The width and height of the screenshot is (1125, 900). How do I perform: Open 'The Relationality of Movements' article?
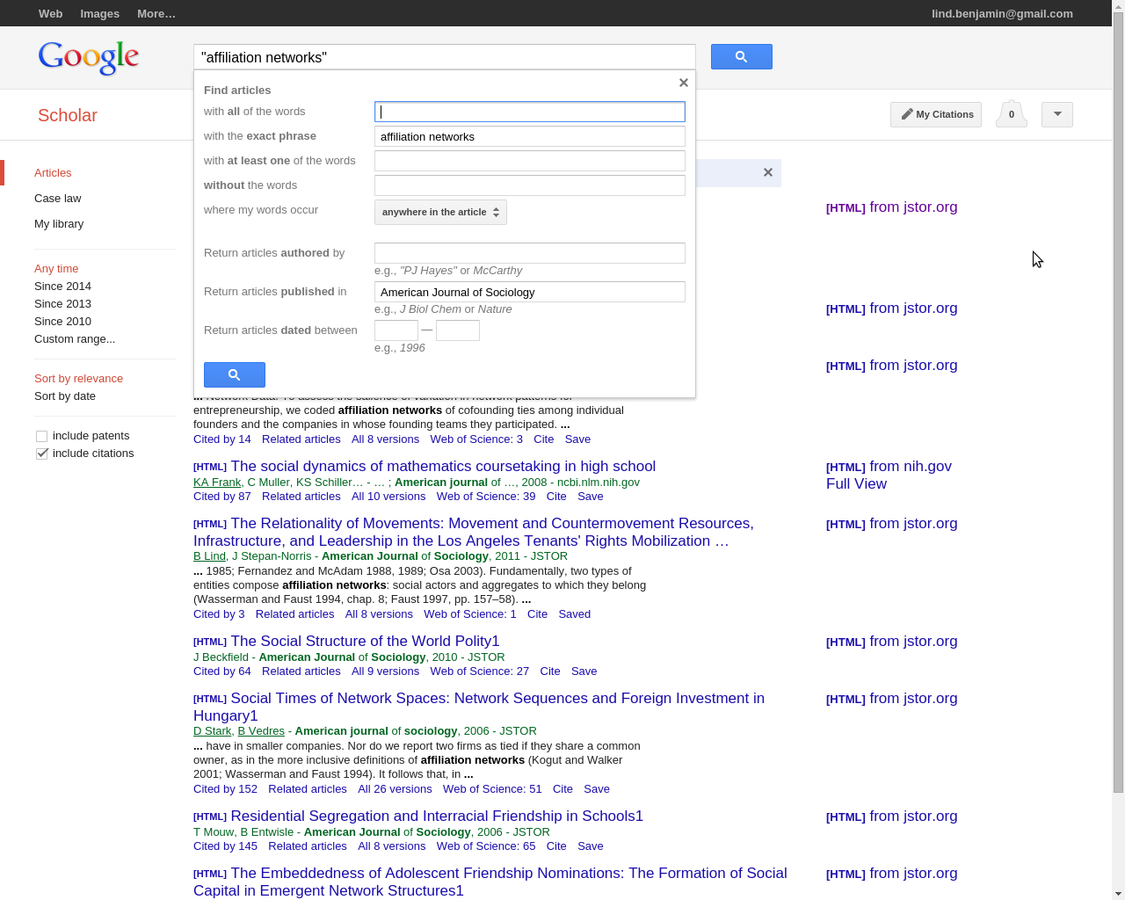474,532
